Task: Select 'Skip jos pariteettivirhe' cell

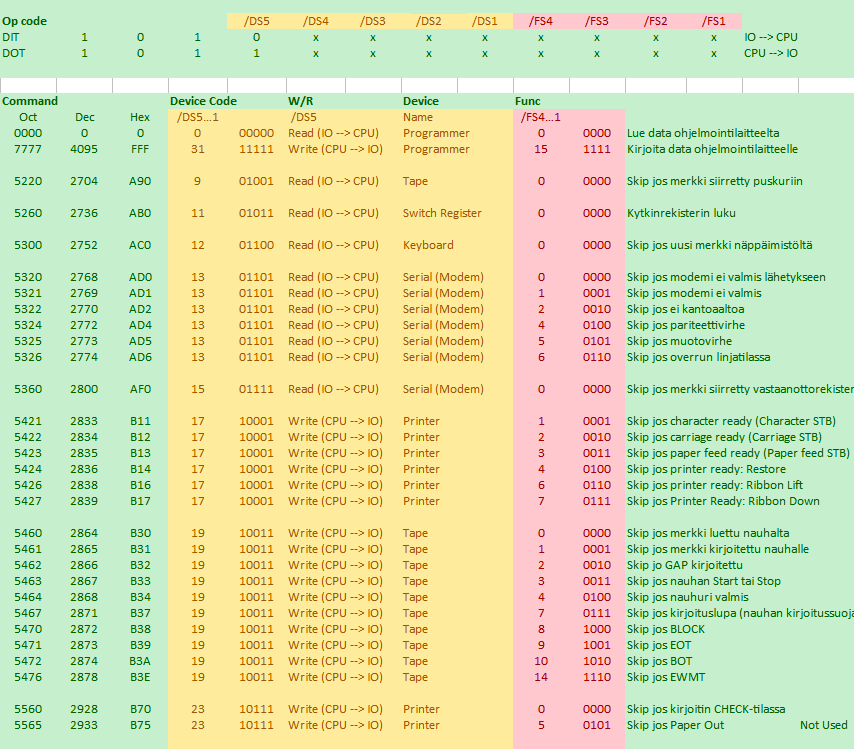Action: pyautogui.click(x=686, y=325)
